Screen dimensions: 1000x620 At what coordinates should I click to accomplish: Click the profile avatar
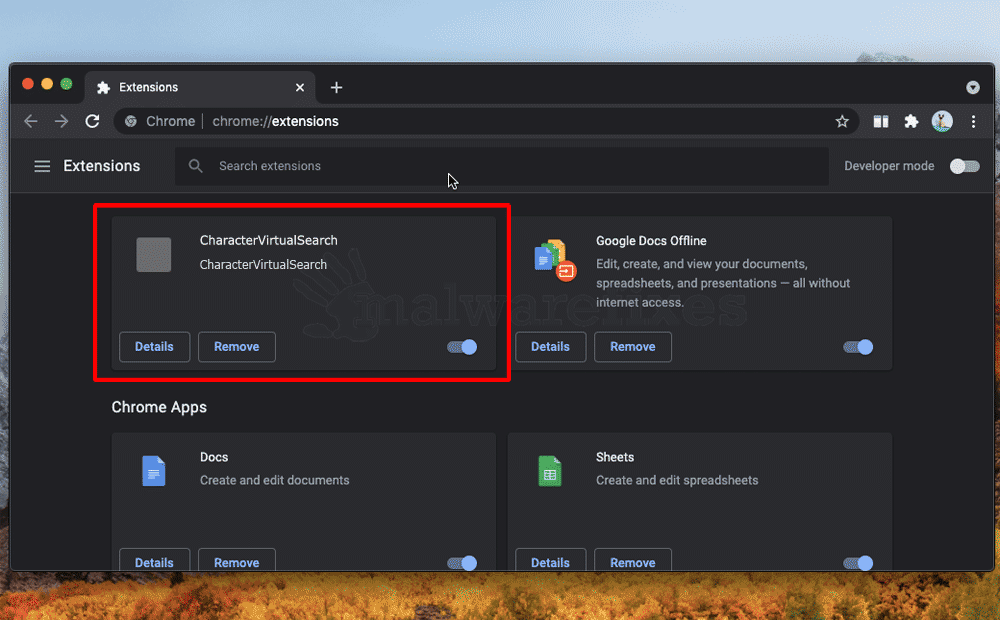pyautogui.click(x=942, y=121)
